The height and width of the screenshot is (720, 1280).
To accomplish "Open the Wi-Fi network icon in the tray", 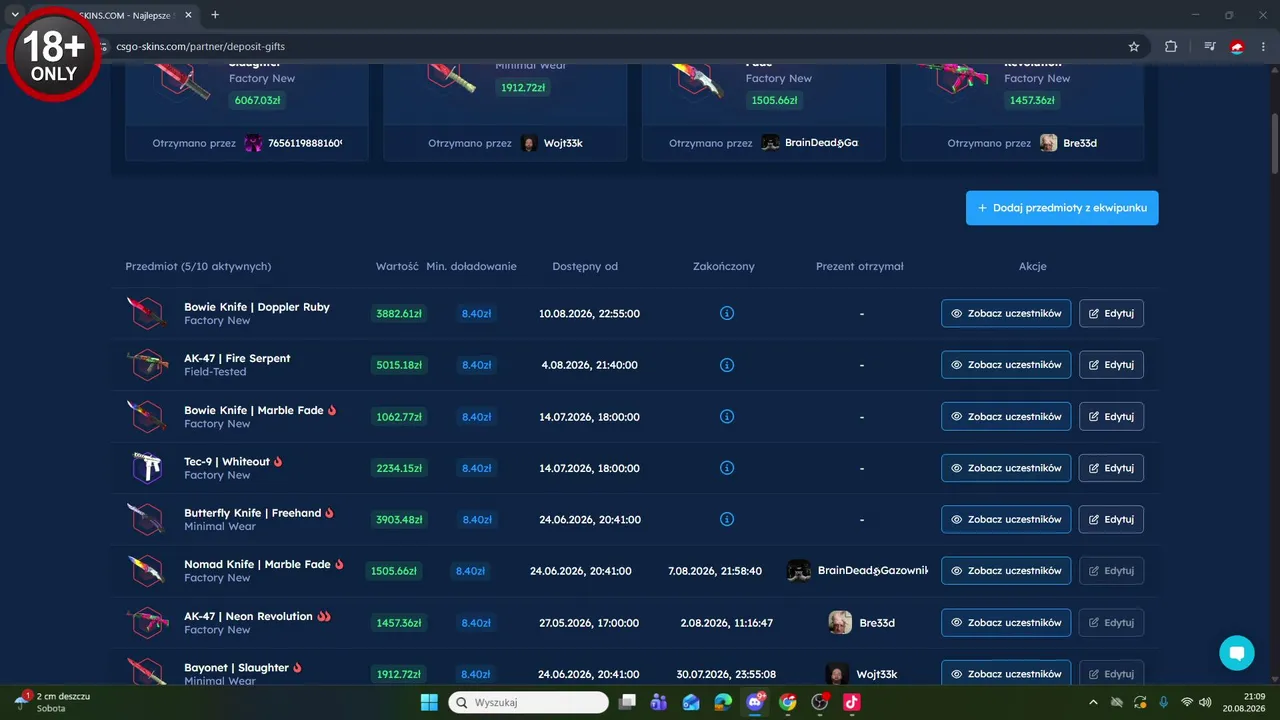I will point(1187,702).
